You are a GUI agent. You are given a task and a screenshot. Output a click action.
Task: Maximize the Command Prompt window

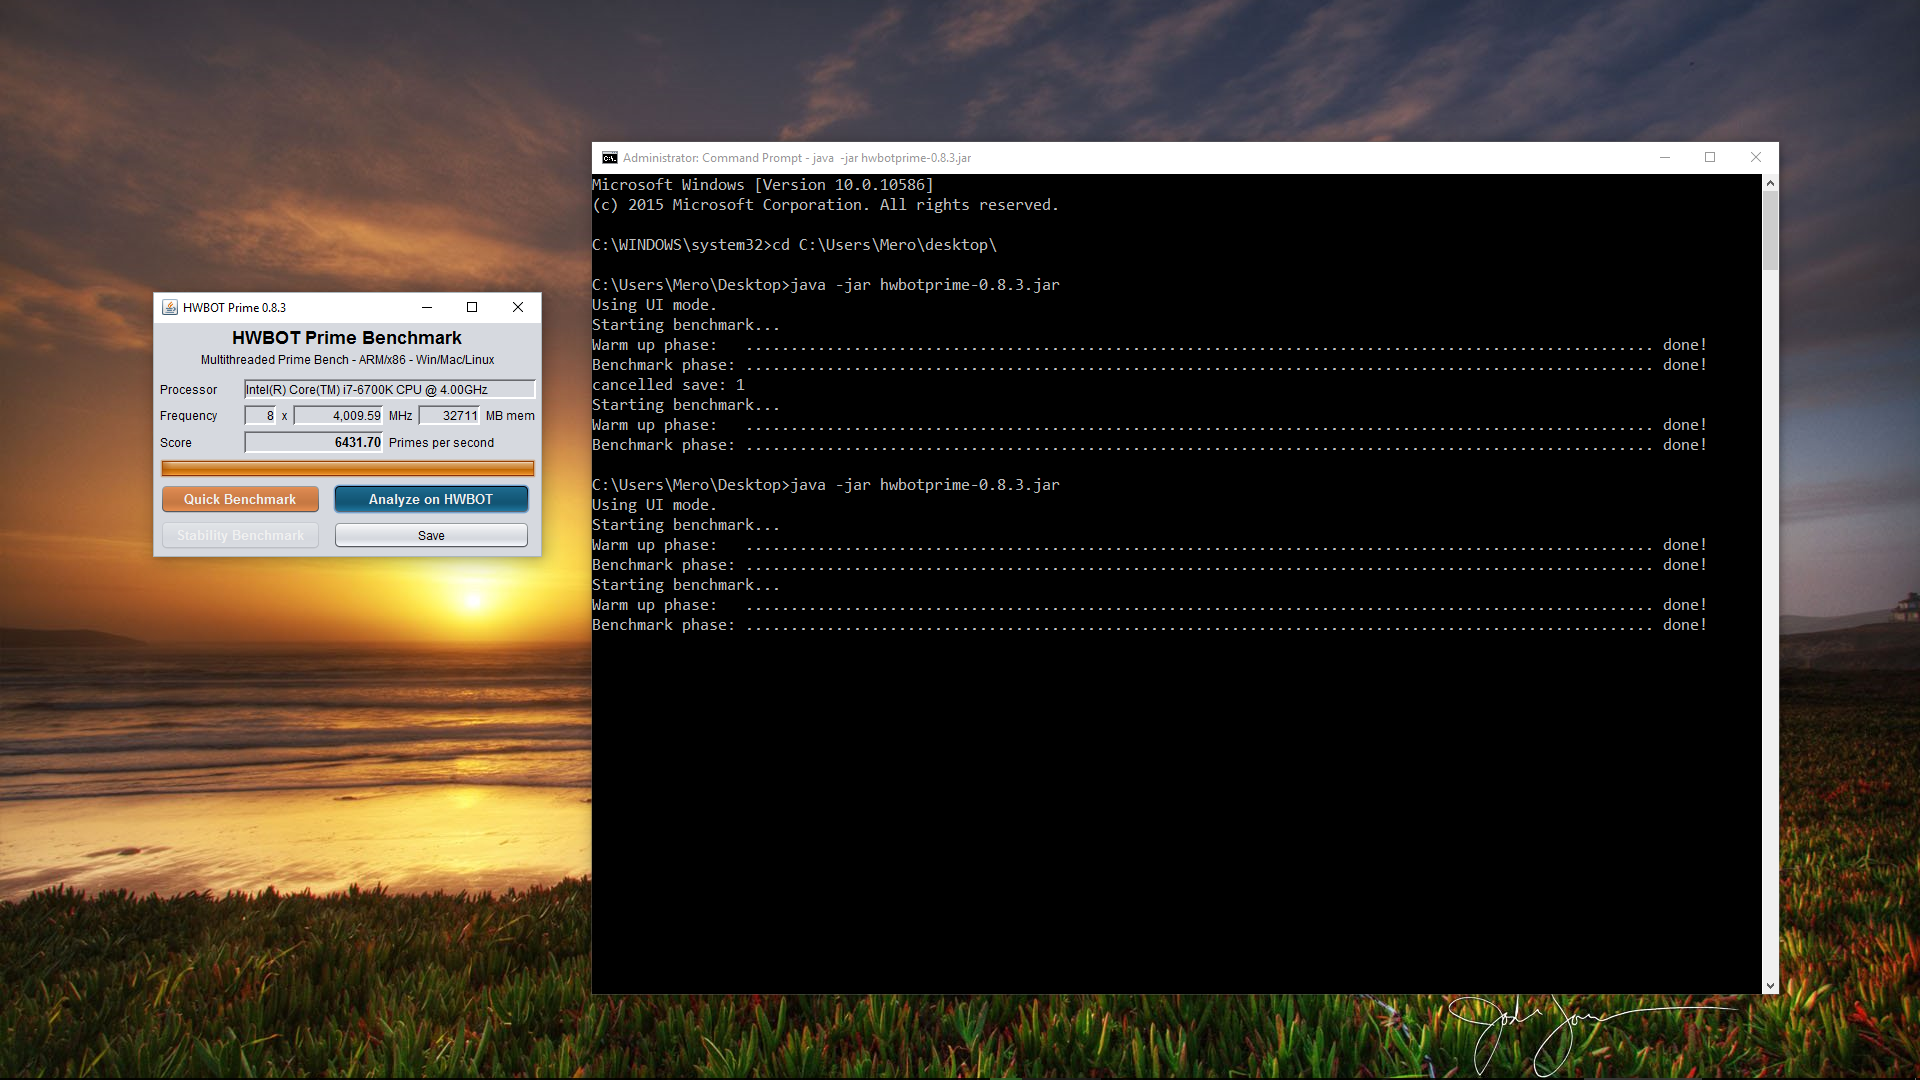1710,157
